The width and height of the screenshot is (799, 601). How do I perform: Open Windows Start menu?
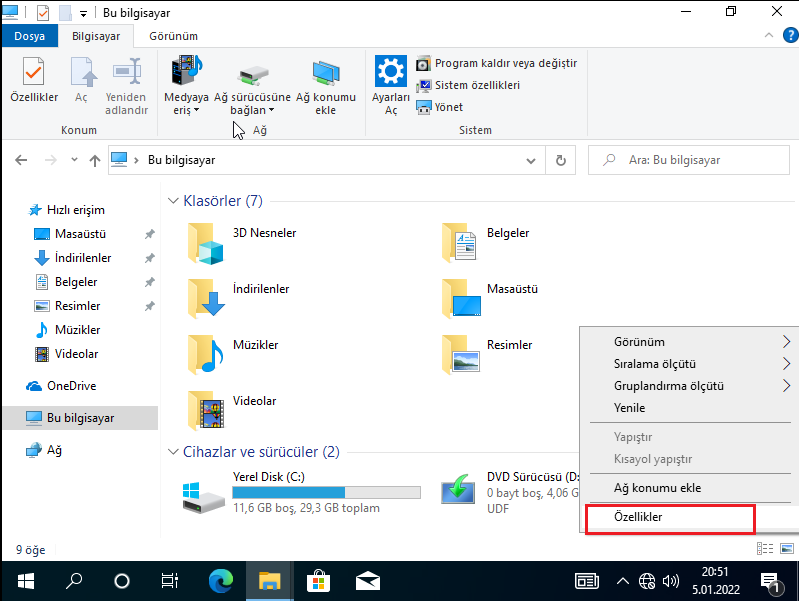coord(25,581)
